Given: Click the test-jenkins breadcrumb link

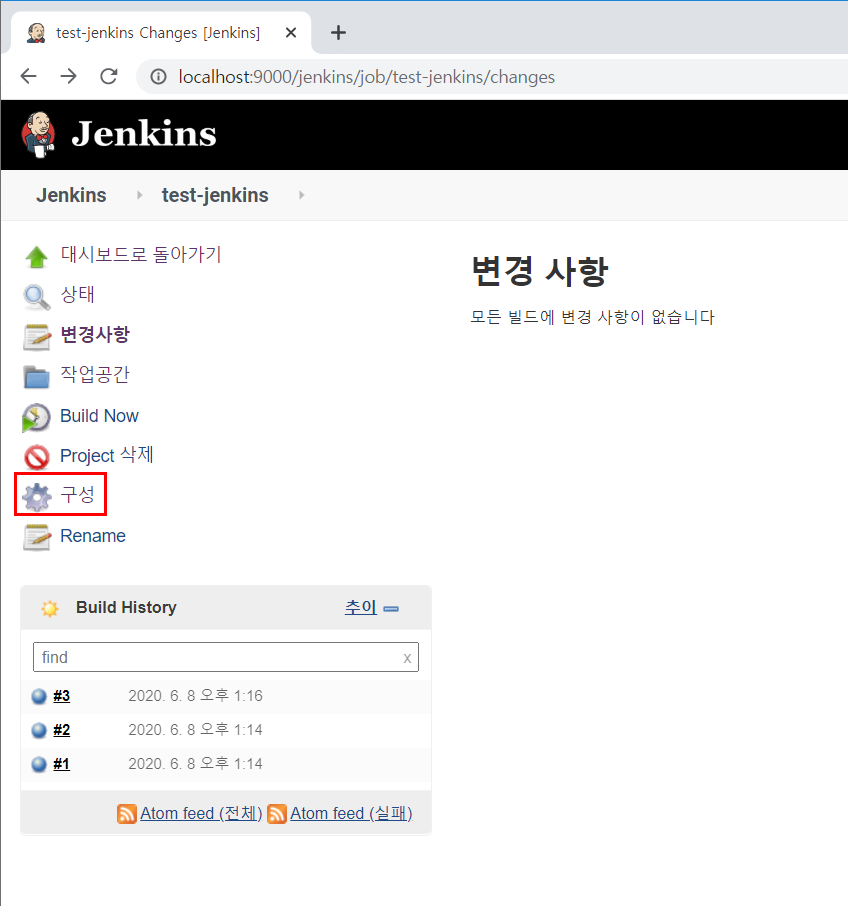Looking at the screenshot, I should tap(215, 195).
